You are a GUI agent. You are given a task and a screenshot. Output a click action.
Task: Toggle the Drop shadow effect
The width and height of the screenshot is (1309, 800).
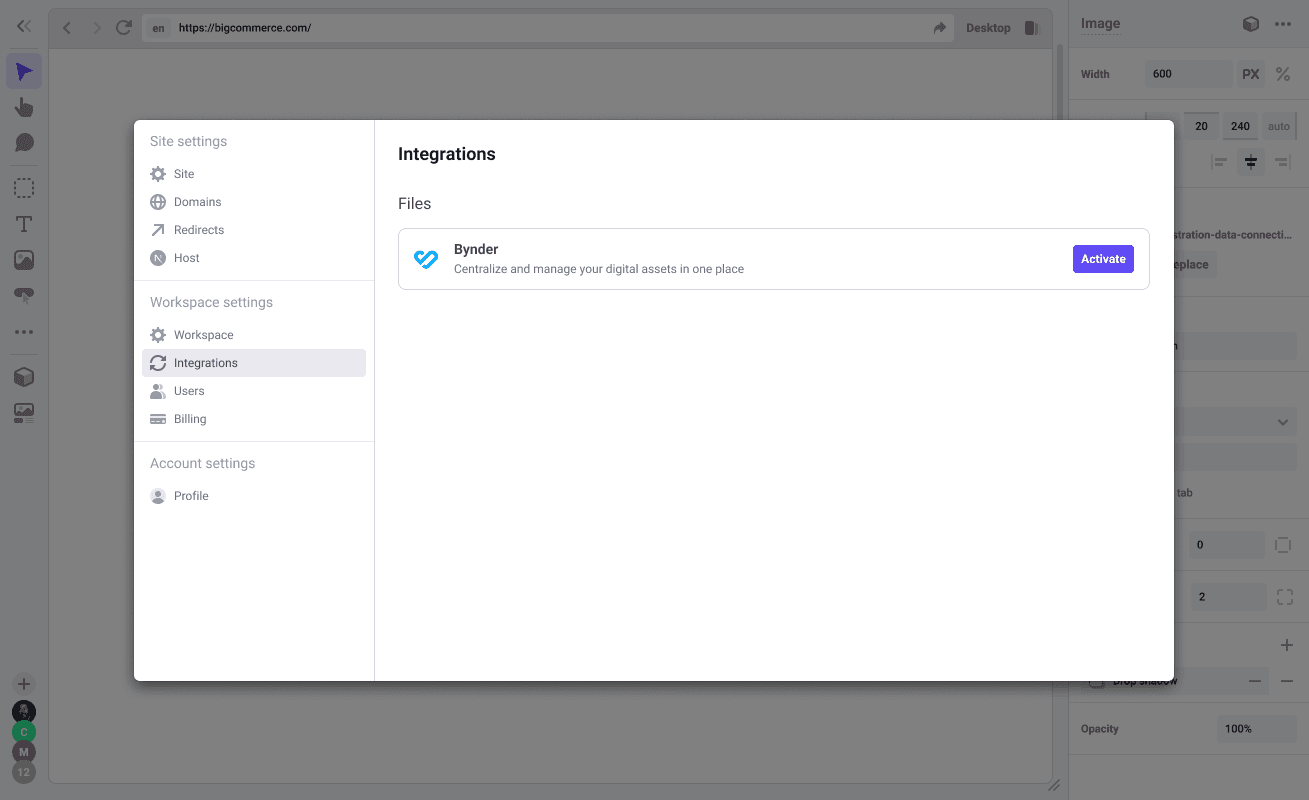click(x=1095, y=681)
